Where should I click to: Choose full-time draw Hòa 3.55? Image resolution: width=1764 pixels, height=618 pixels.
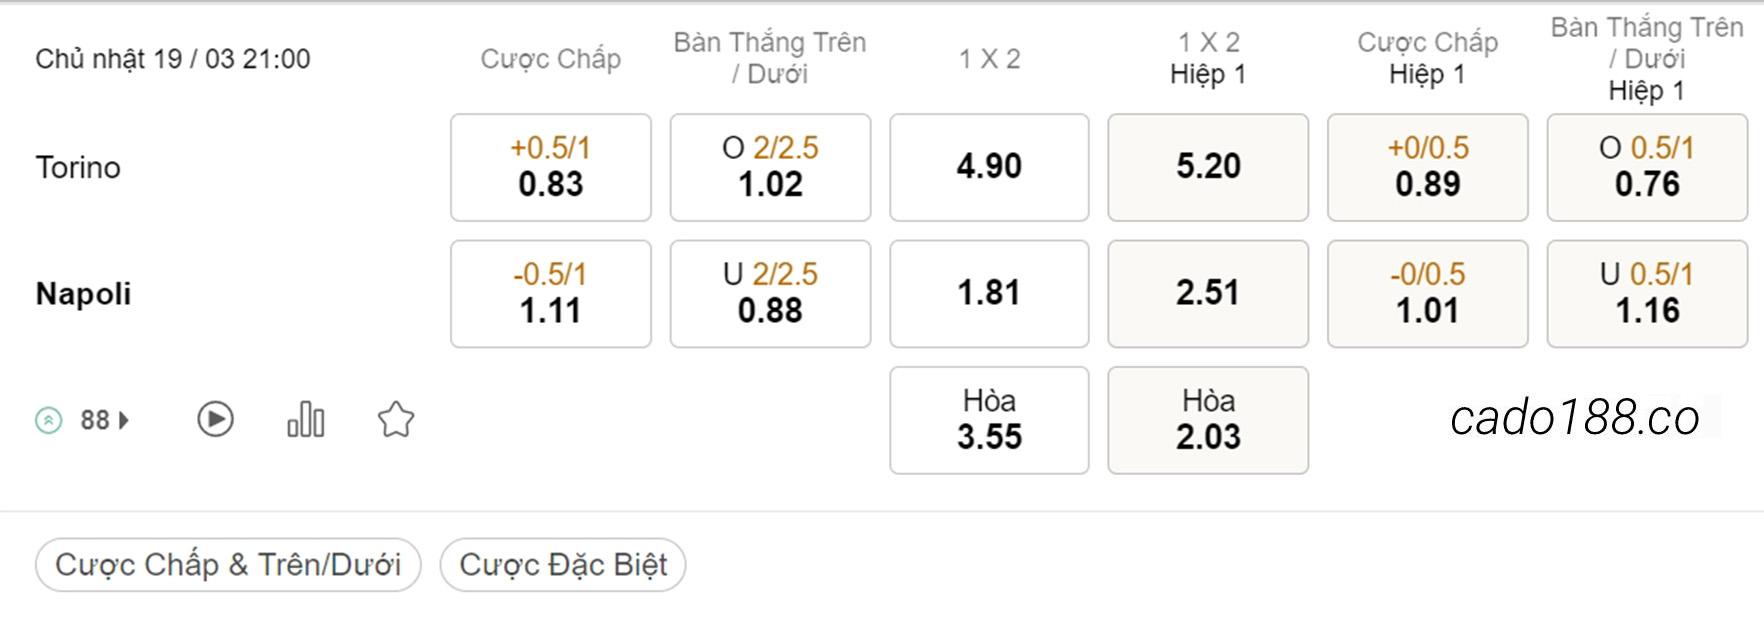coord(989,420)
